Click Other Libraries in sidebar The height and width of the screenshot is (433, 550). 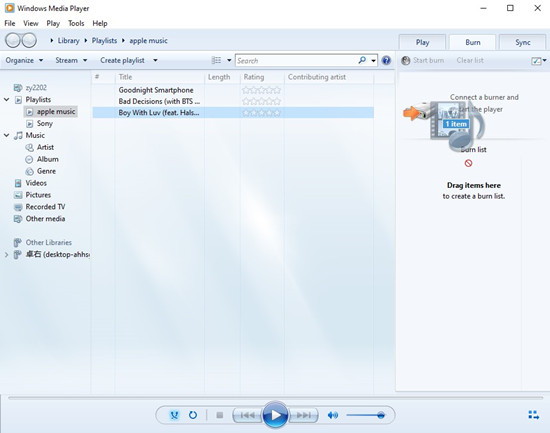tap(42, 242)
